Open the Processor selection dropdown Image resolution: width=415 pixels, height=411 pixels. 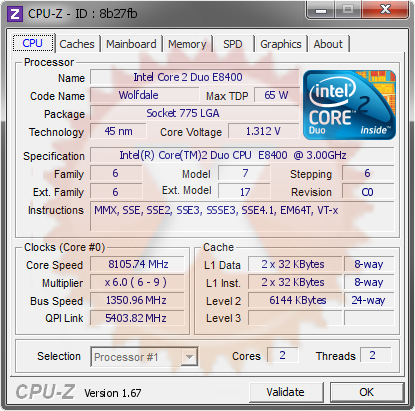(x=144, y=357)
